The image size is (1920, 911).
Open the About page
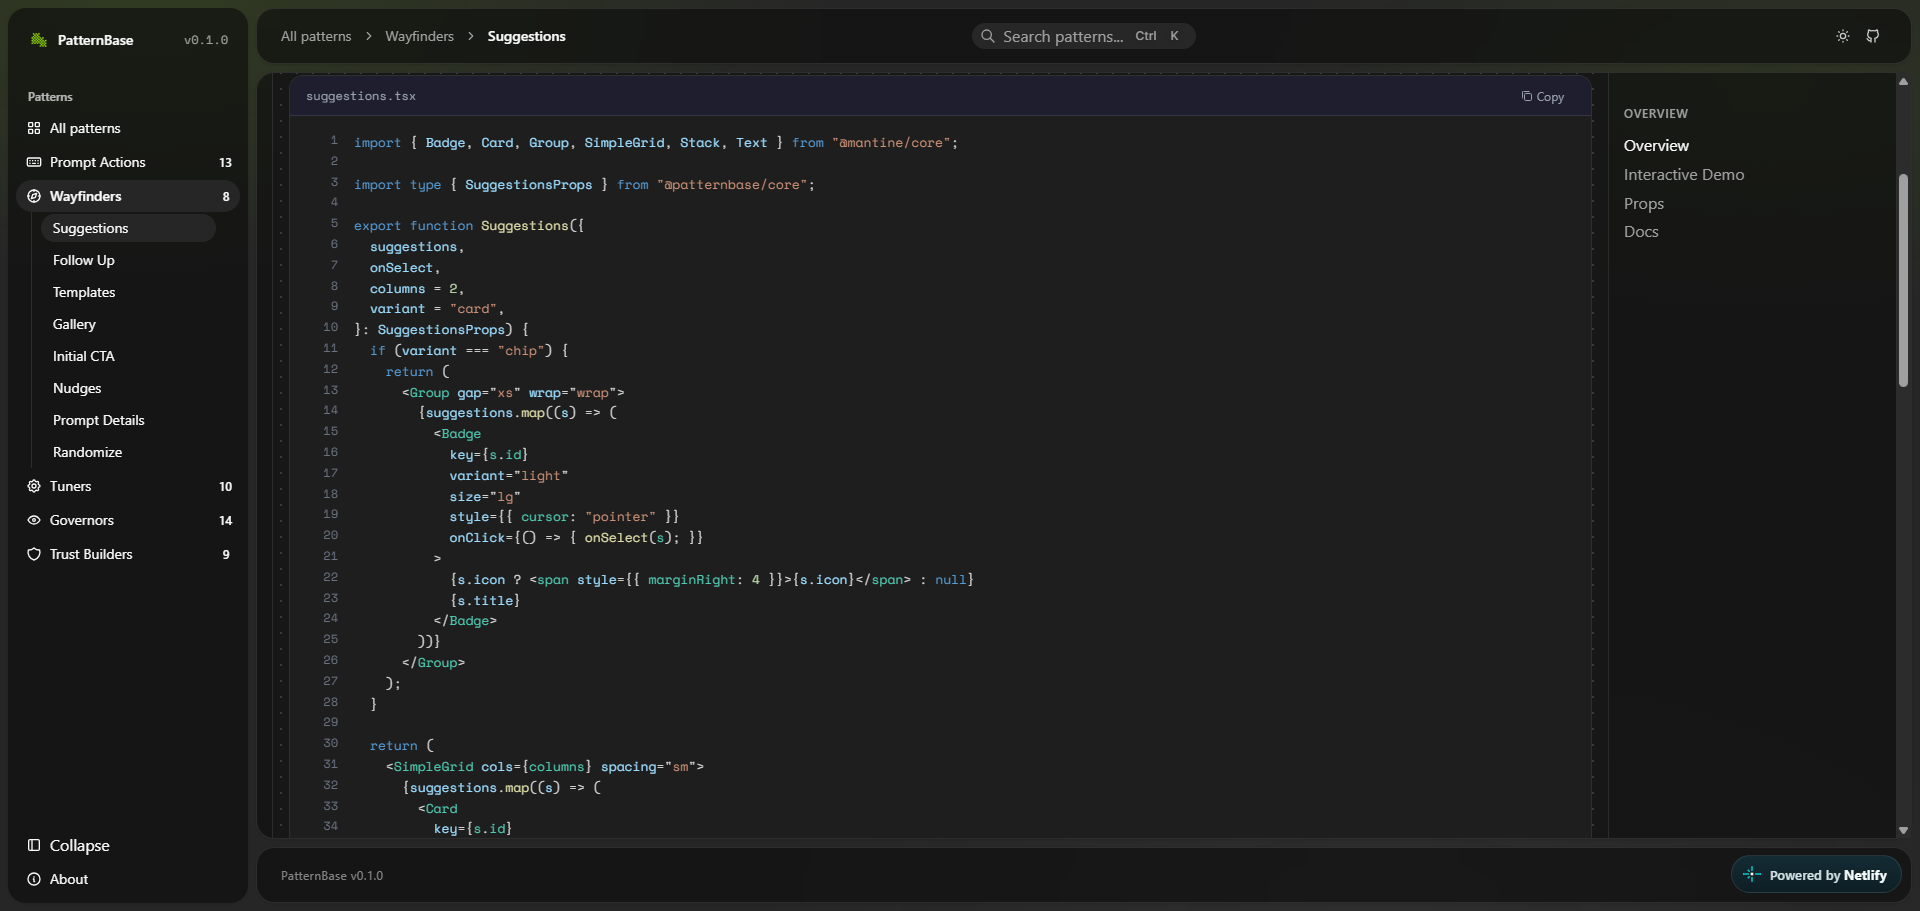tap(128, 879)
